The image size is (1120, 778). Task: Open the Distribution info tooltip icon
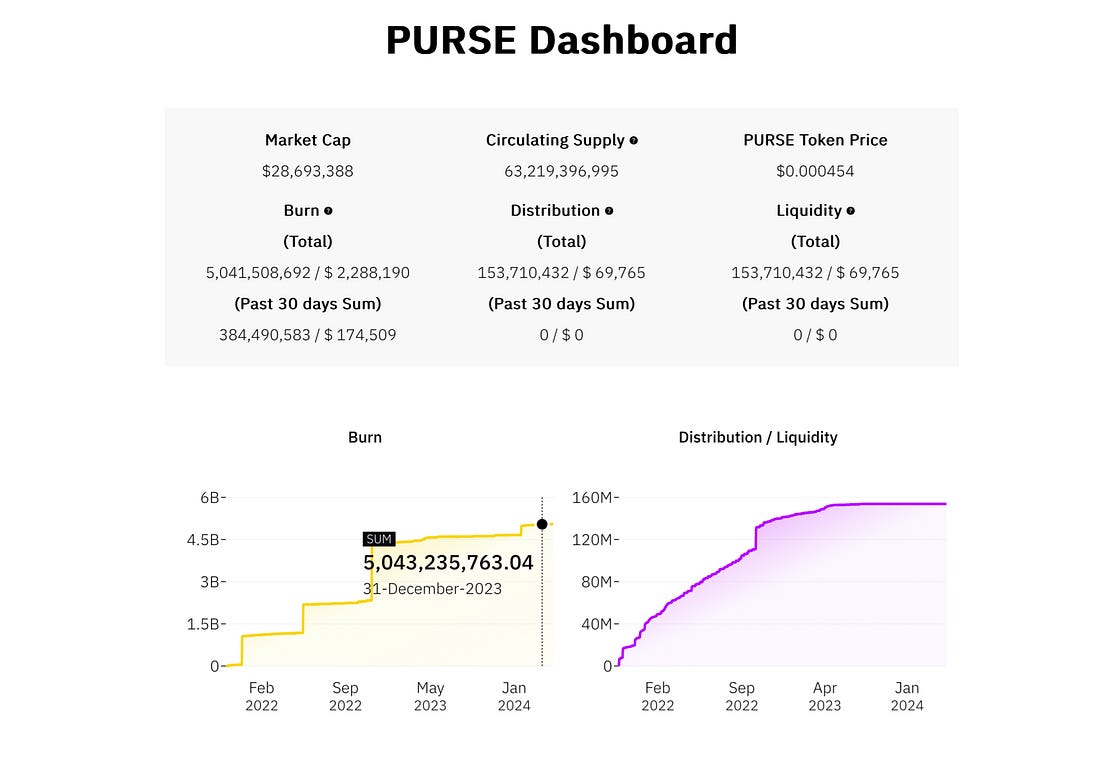tap(609, 211)
